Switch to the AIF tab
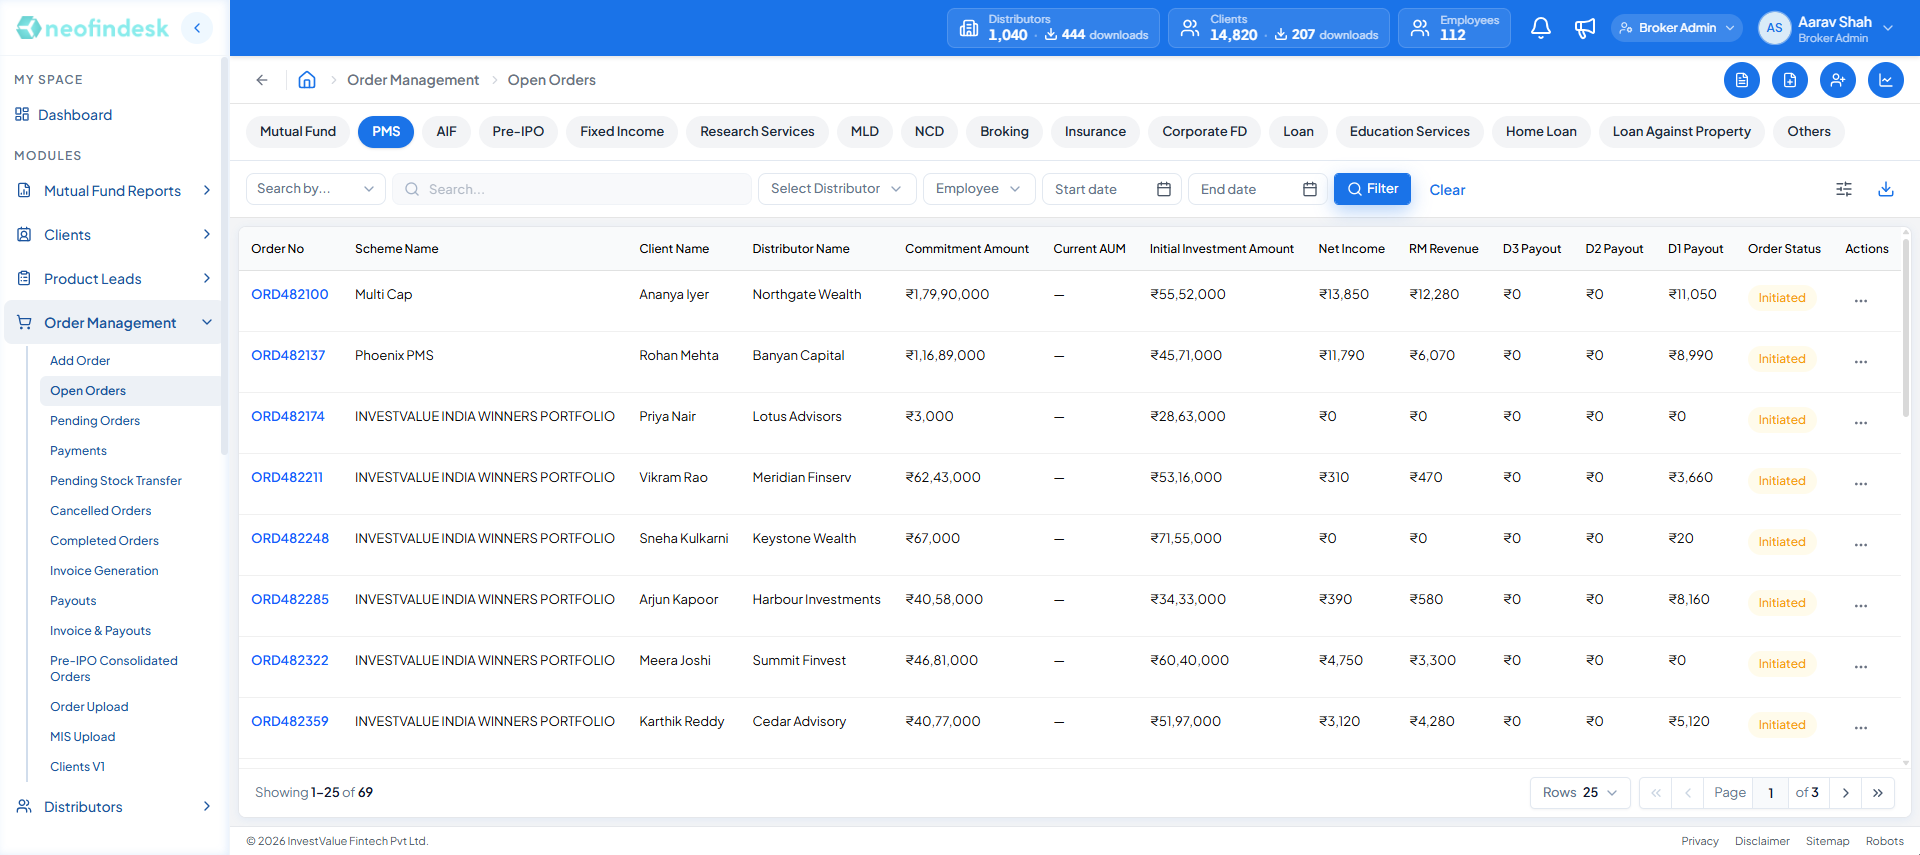This screenshot has width=1920, height=855. tap(446, 132)
